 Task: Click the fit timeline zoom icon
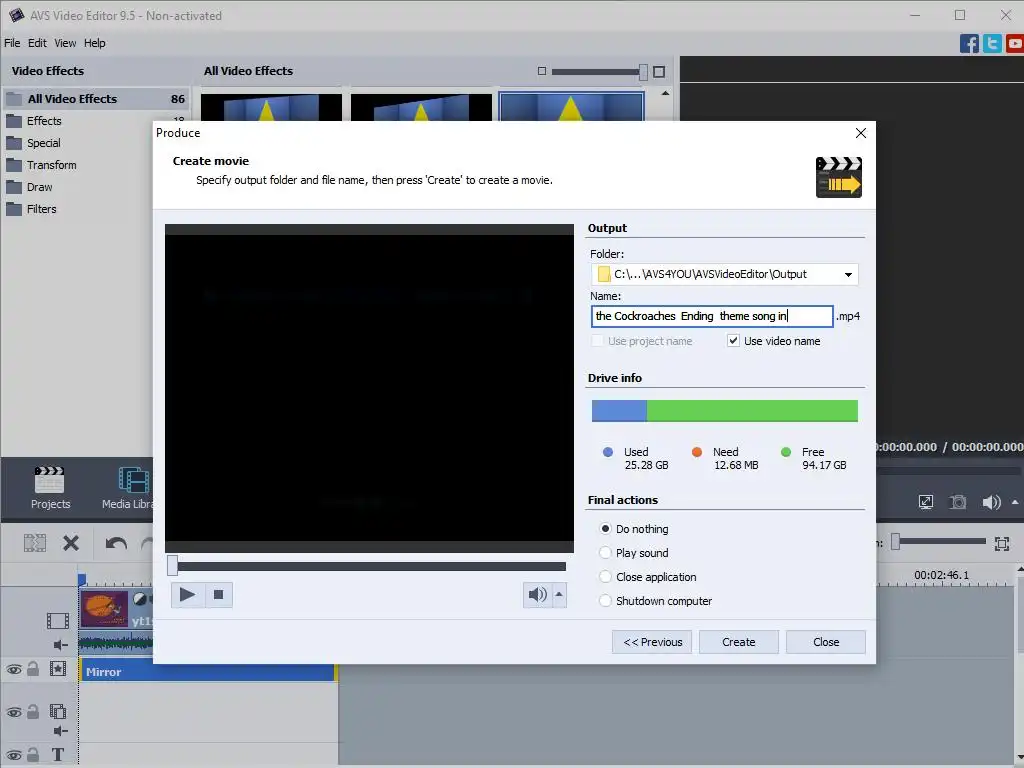1002,543
